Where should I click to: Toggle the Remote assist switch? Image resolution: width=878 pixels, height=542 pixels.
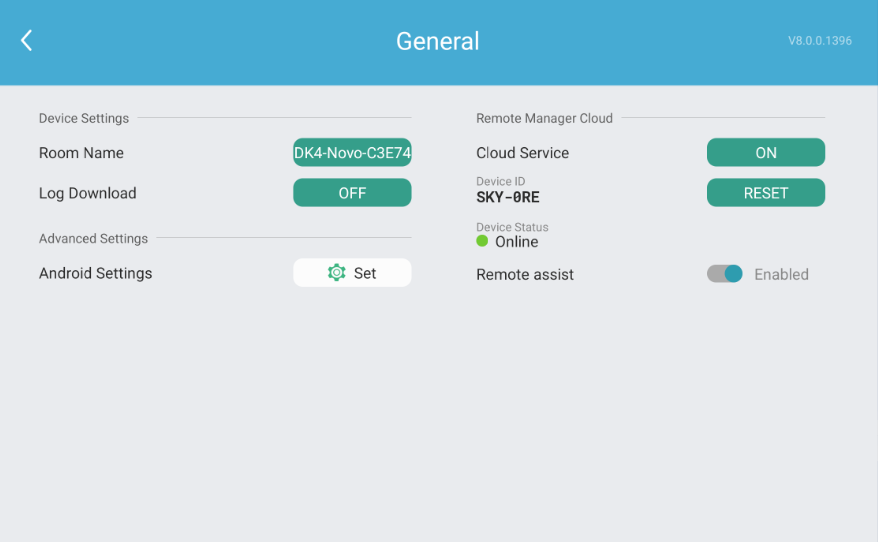(725, 274)
